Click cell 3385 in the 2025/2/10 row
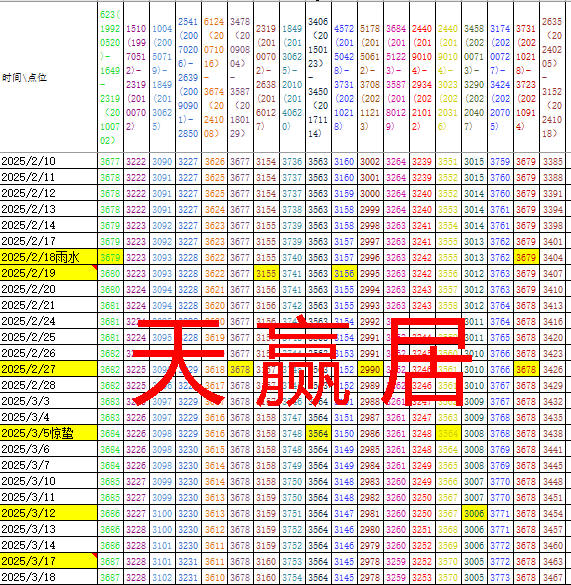This screenshot has height=585, width=571. 553,161
